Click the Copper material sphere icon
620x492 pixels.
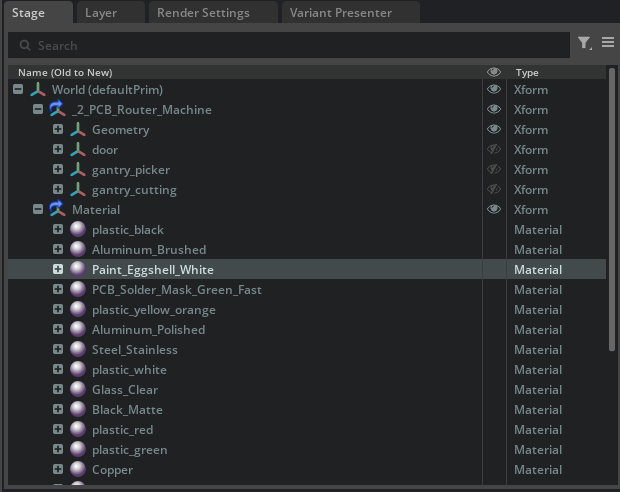[x=78, y=470]
